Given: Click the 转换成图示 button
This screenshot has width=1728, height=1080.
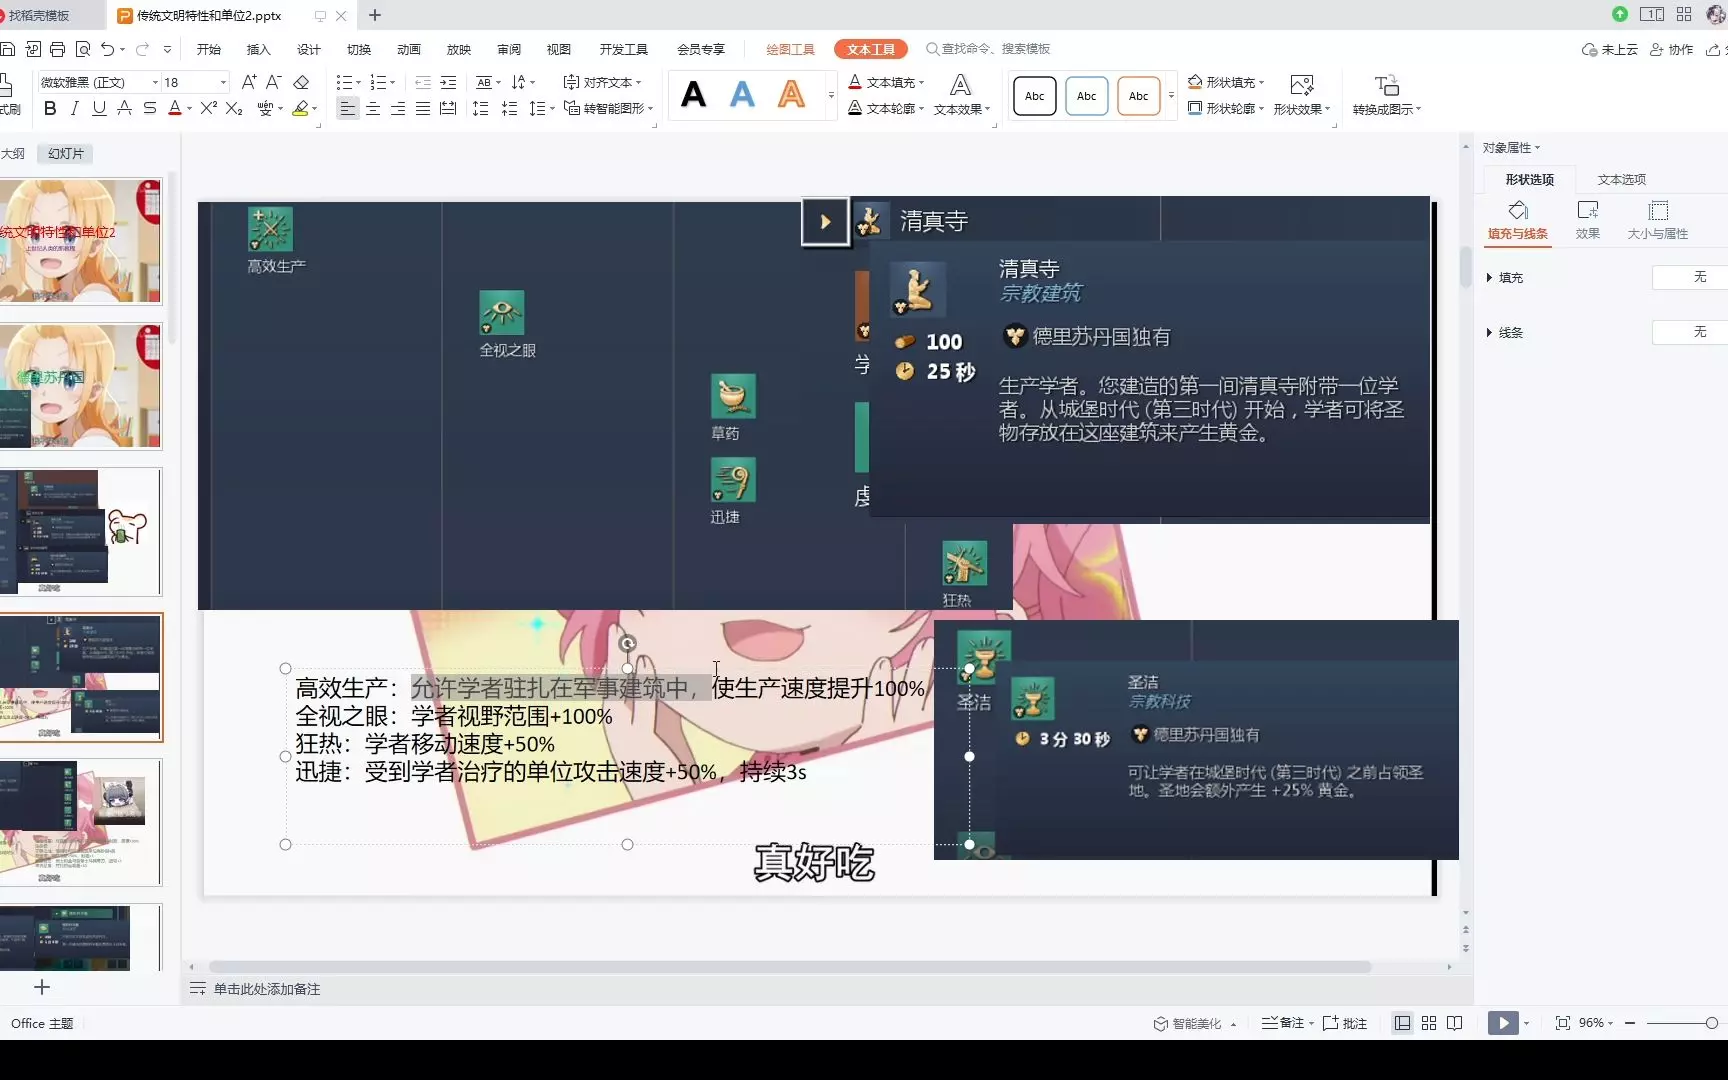Looking at the screenshot, I should click(1386, 95).
